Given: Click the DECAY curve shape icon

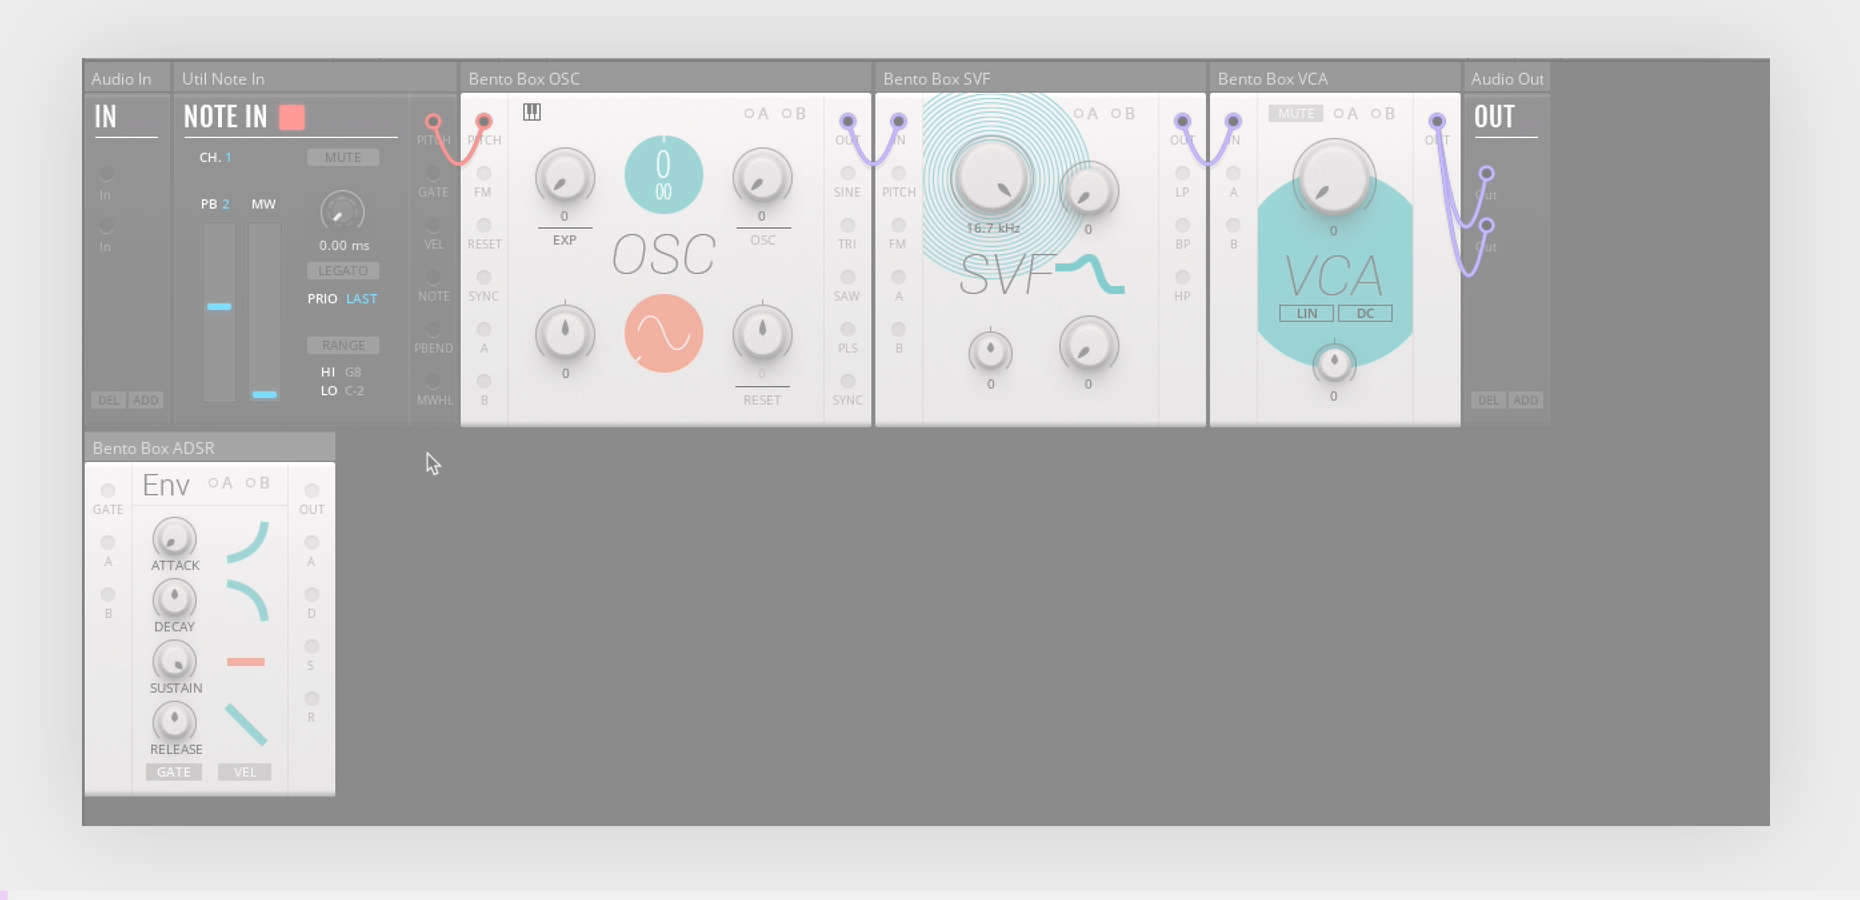Looking at the screenshot, I should pyautogui.click(x=246, y=601).
